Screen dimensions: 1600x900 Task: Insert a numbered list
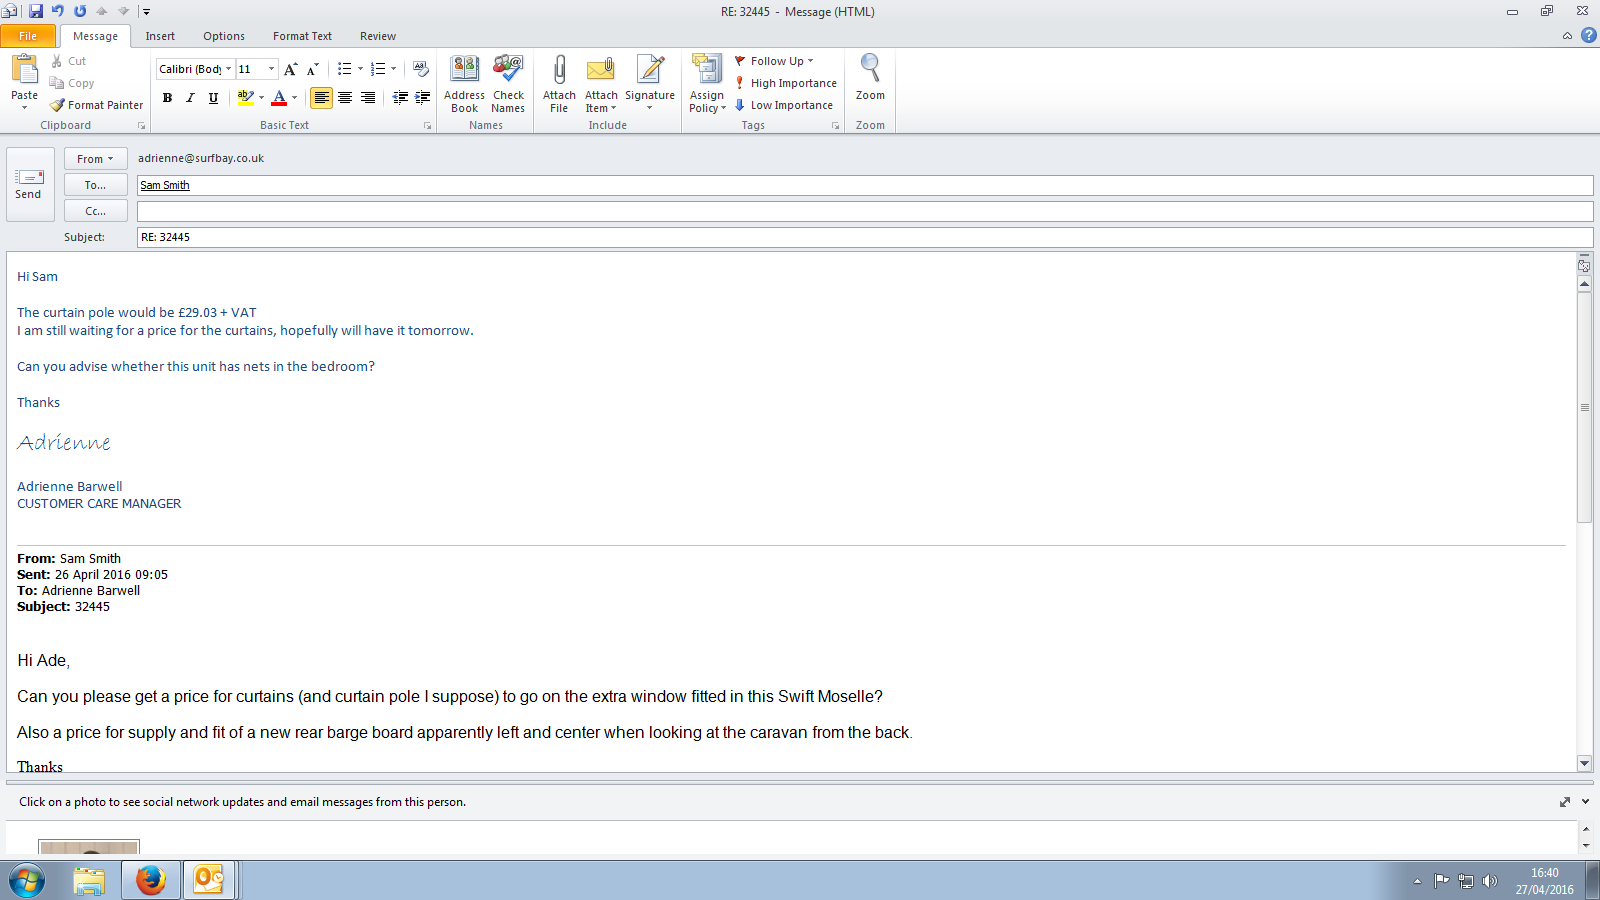coord(377,69)
